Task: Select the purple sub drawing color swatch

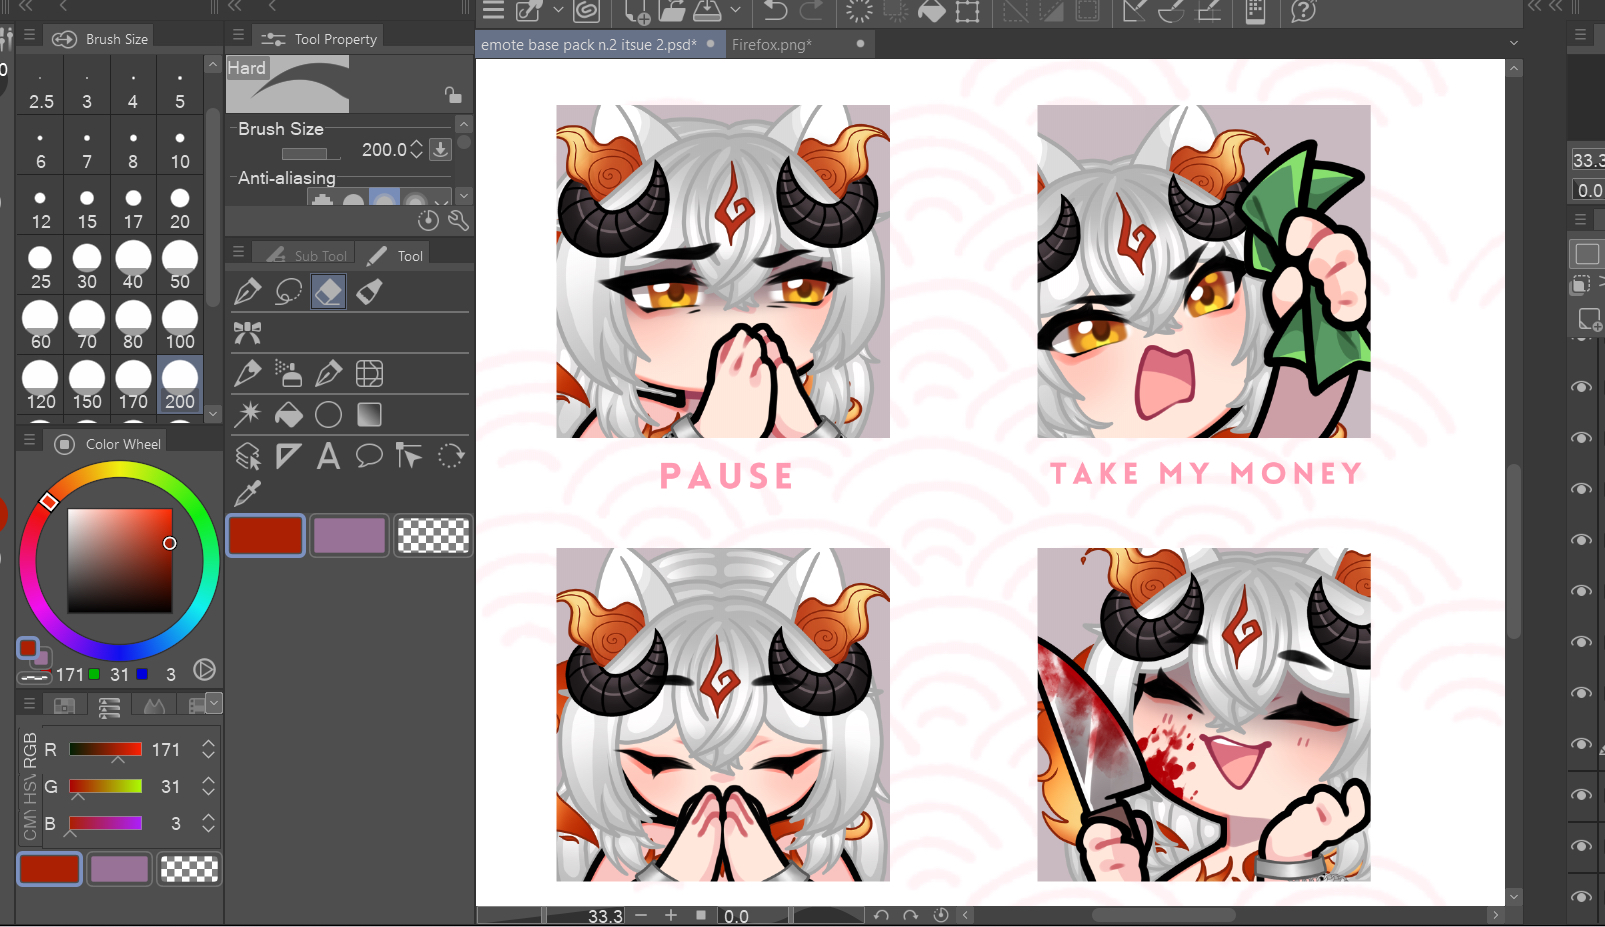Action: 349,536
